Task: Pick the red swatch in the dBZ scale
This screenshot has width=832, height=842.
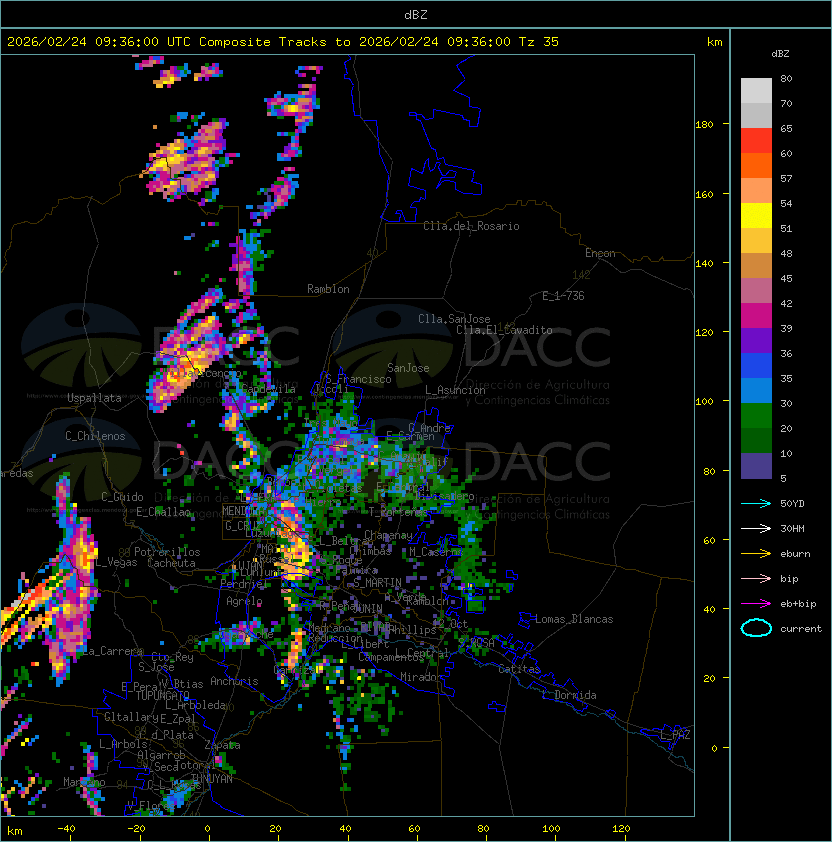Action: 756,141
